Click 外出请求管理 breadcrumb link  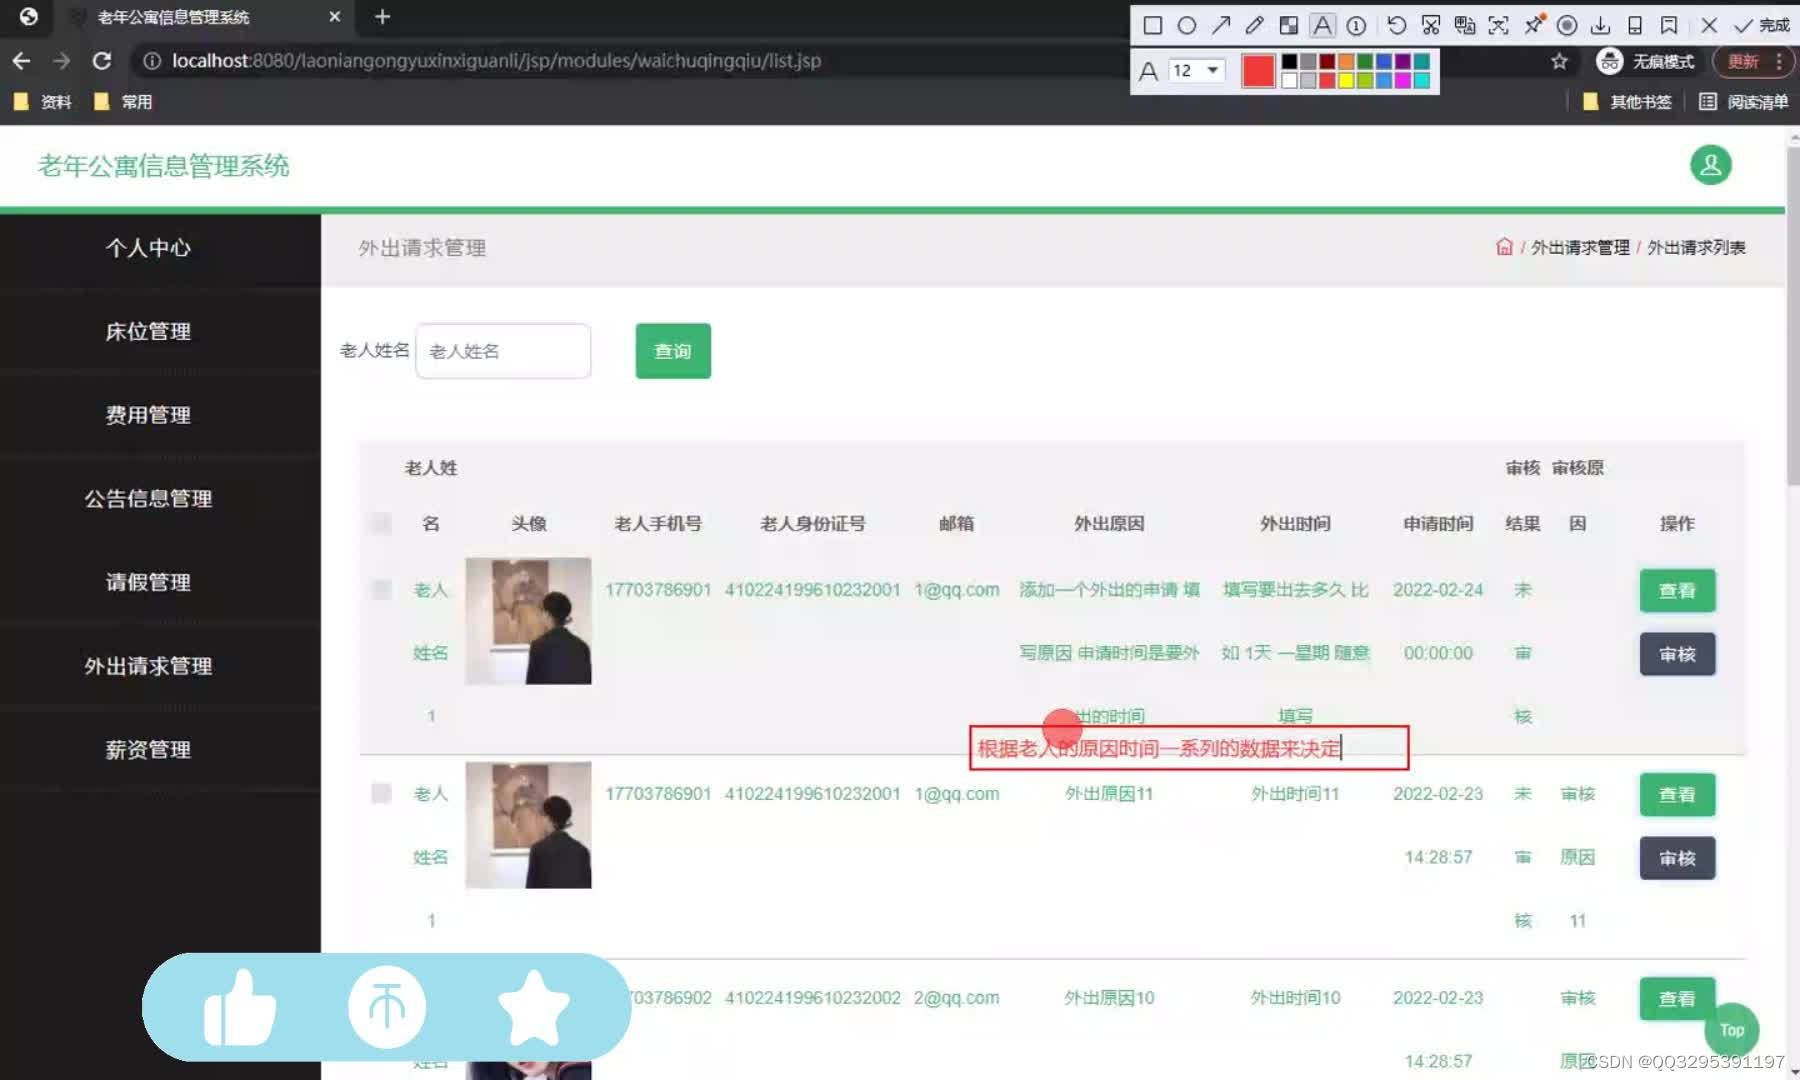point(1580,247)
